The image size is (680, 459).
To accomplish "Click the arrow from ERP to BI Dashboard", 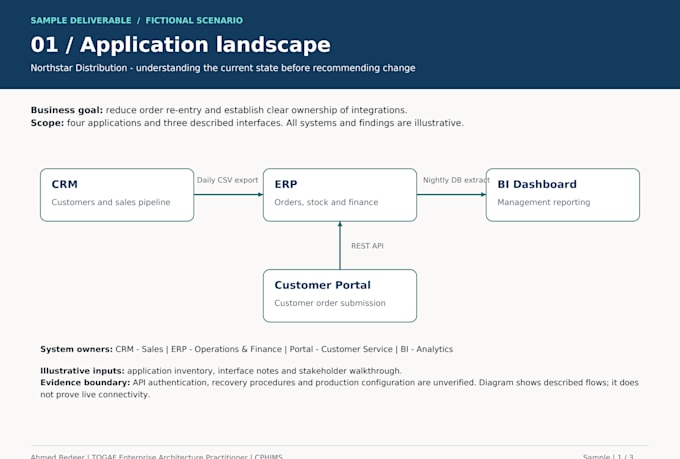I will tap(451, 194).
